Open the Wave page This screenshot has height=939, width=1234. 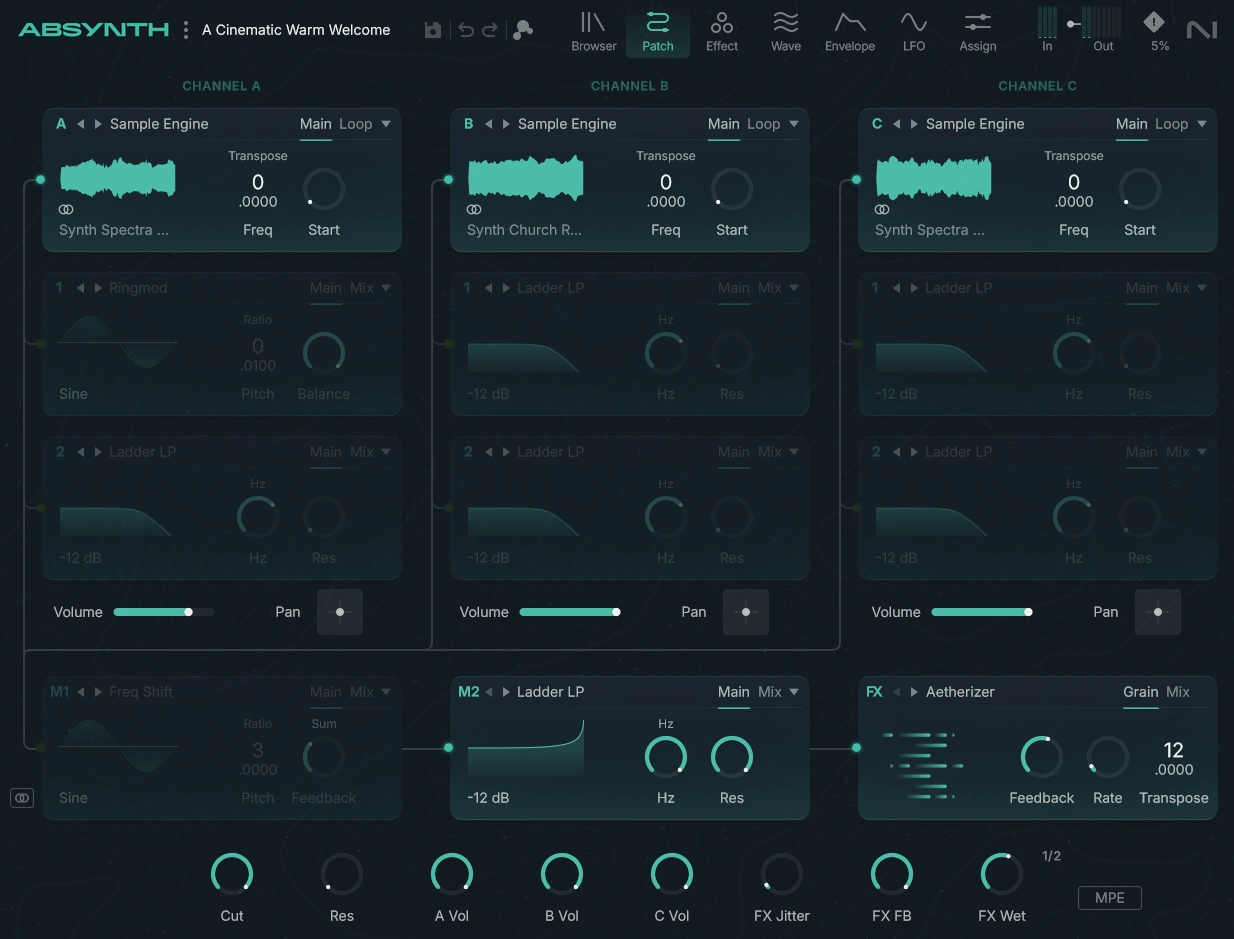tap(786, 31)
